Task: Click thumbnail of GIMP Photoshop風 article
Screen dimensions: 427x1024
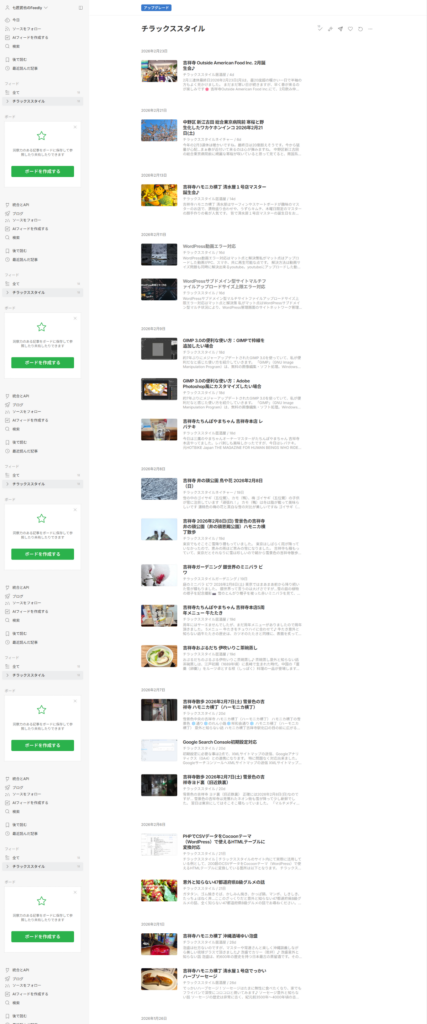Action: click(x=159, y=389)
